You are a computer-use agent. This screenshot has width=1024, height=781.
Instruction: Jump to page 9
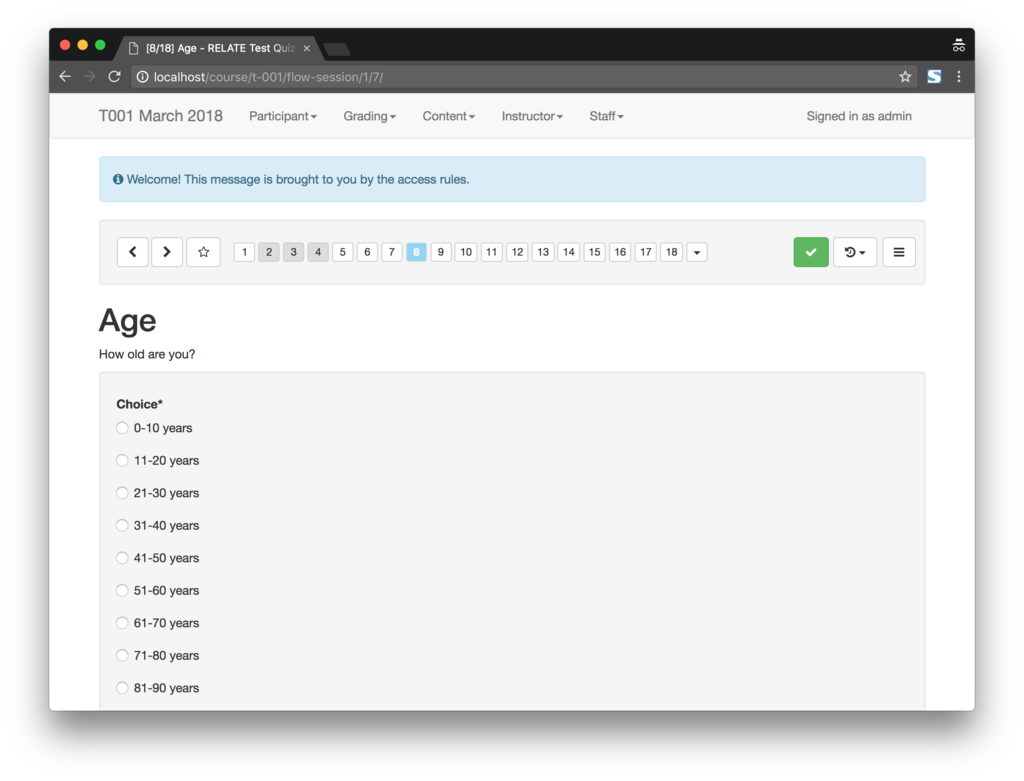pyautogui.click(x=441, y=252)
